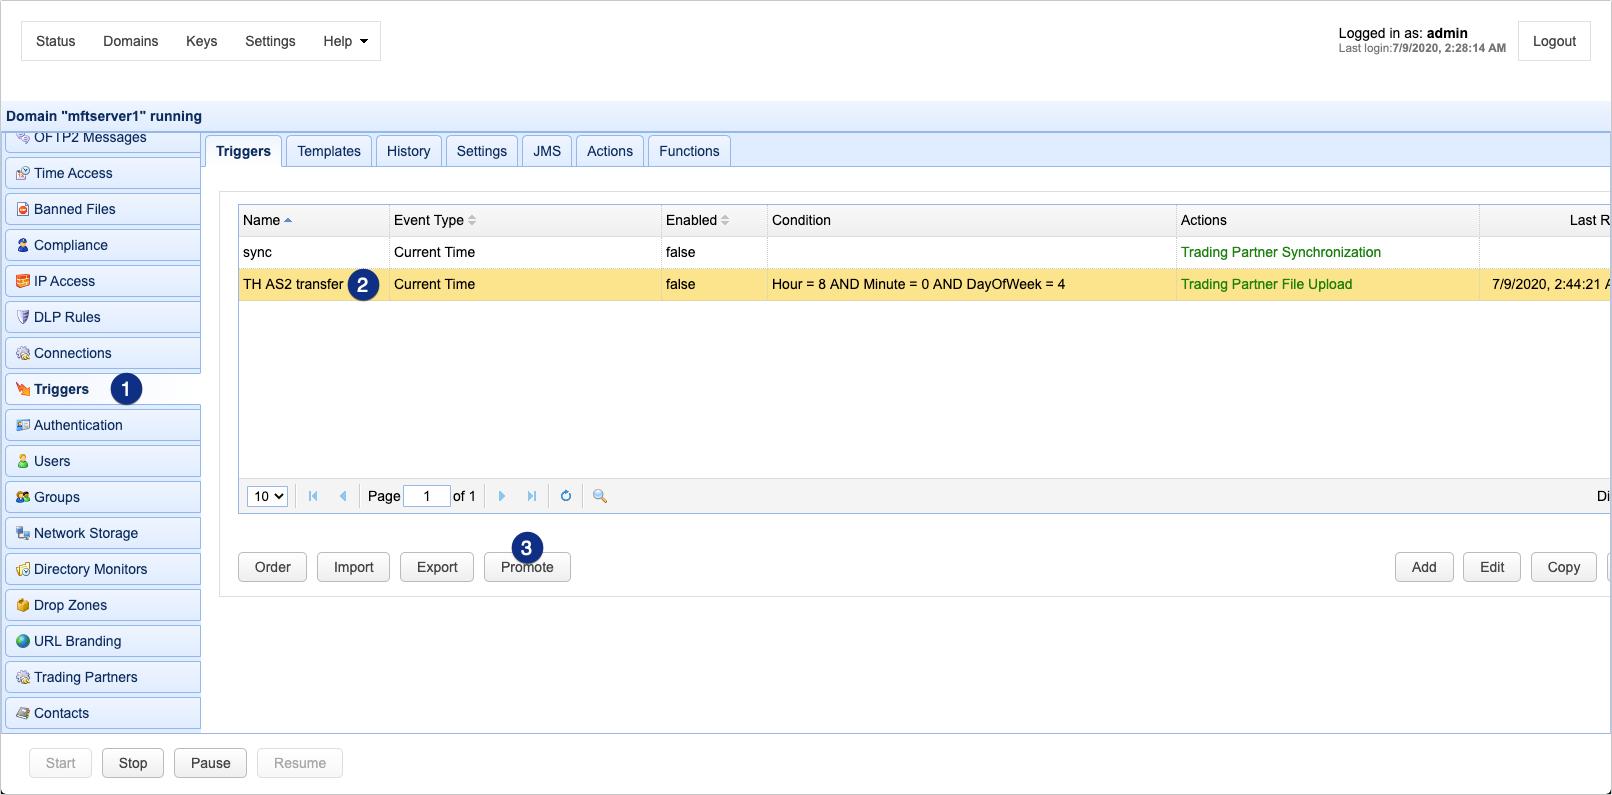This screenshot has width=1612, height=795.
Task: Select the sync trigger row
Action: [924, 252]
